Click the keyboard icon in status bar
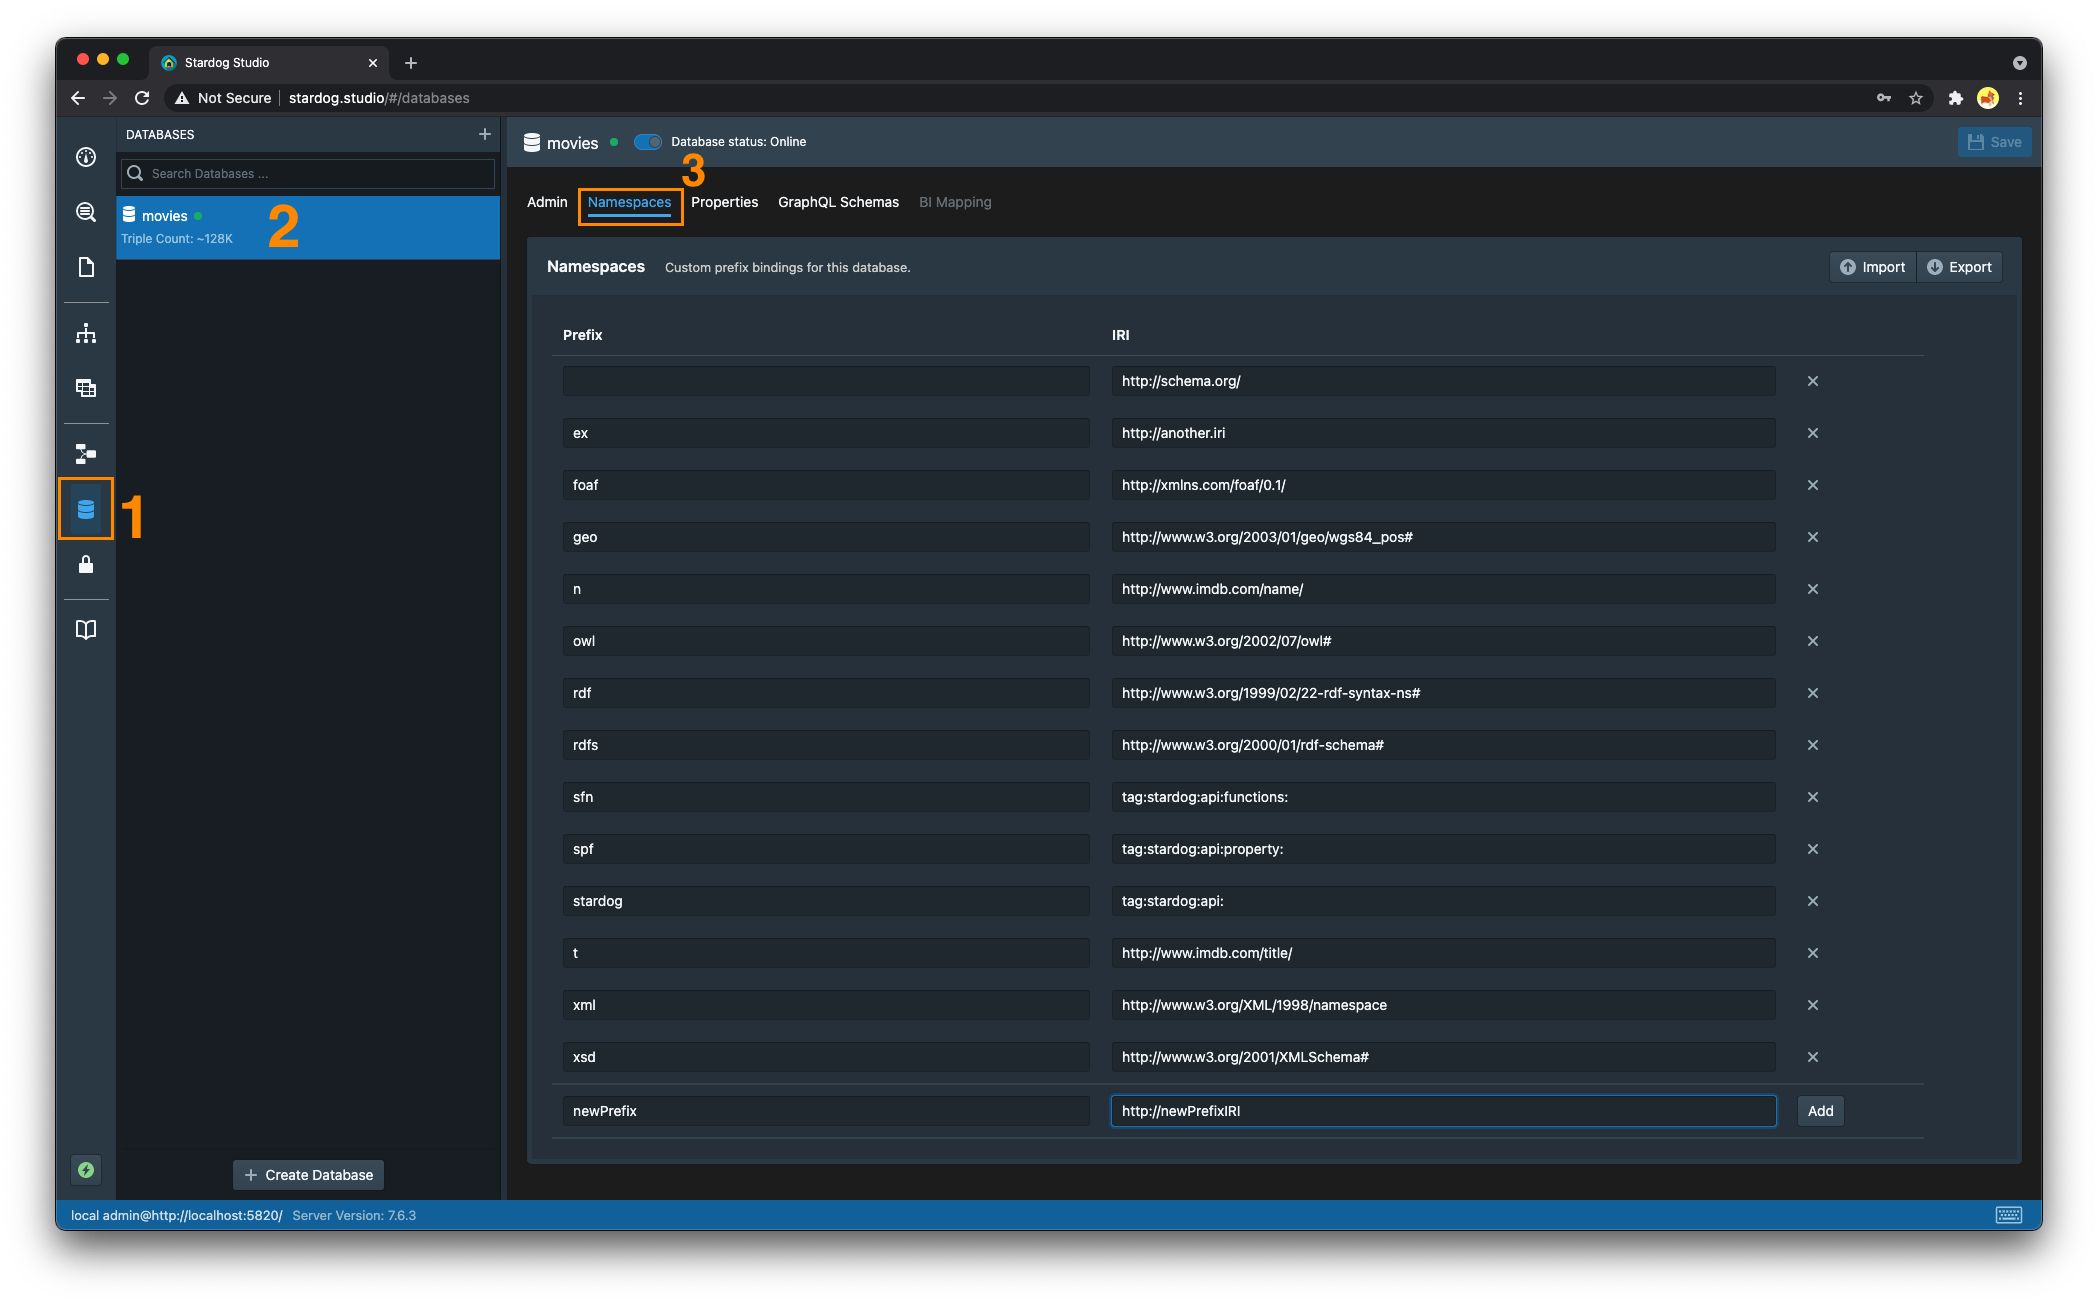 click(2008, 1215)
